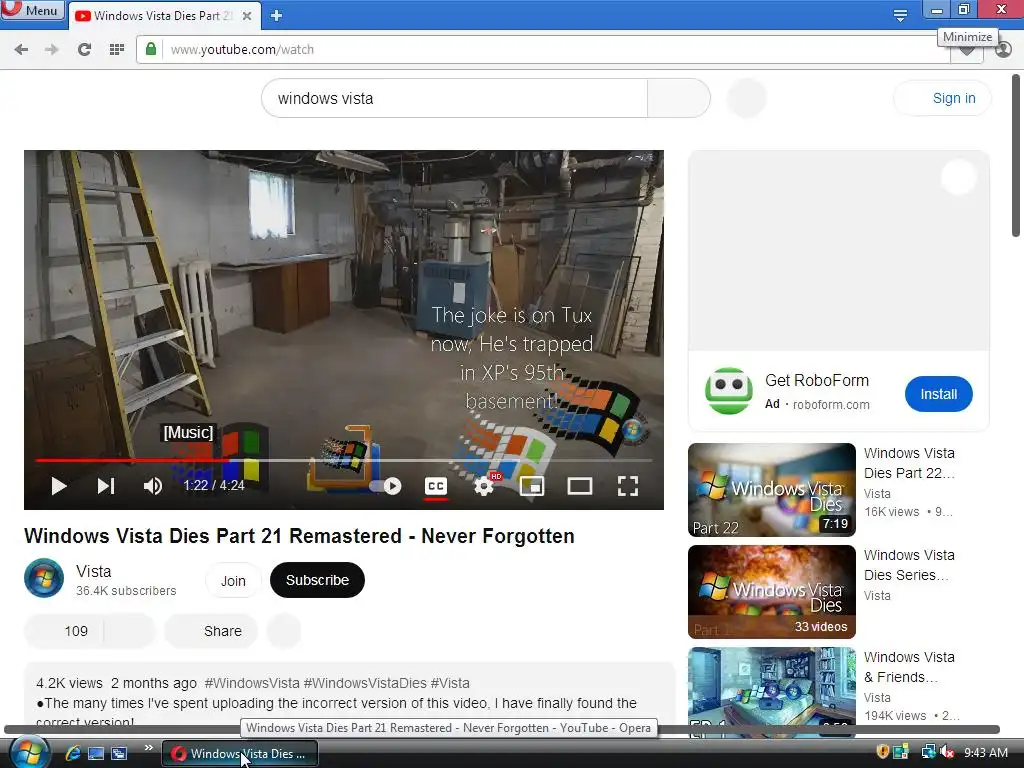Image resolution: width=1024 pixels, height=768 pixels.
Task: Open Speed Dial grid icon
Action: (117, 50)
